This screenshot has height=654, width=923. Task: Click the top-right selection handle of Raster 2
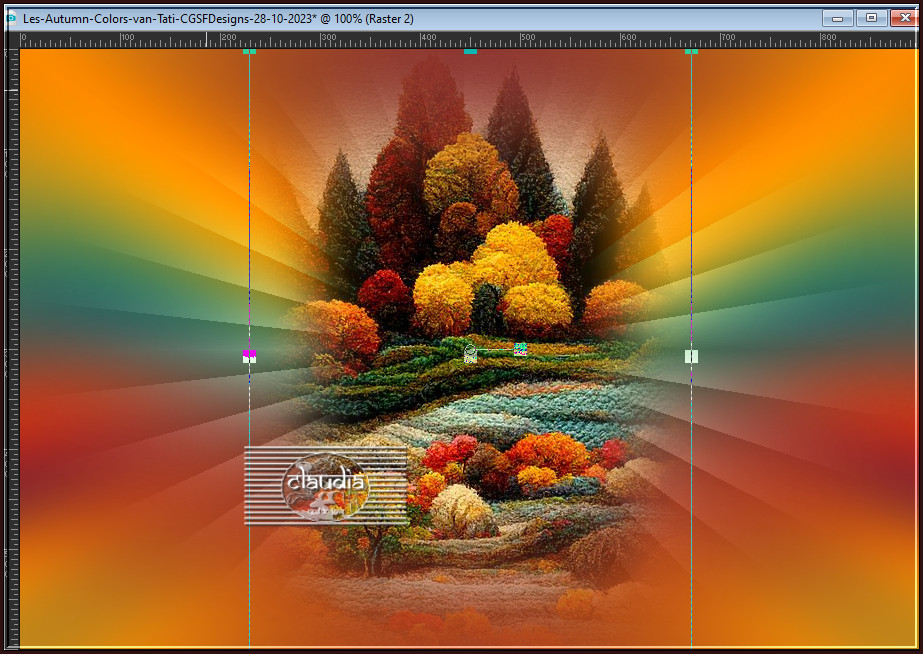[x=691, y=52]
